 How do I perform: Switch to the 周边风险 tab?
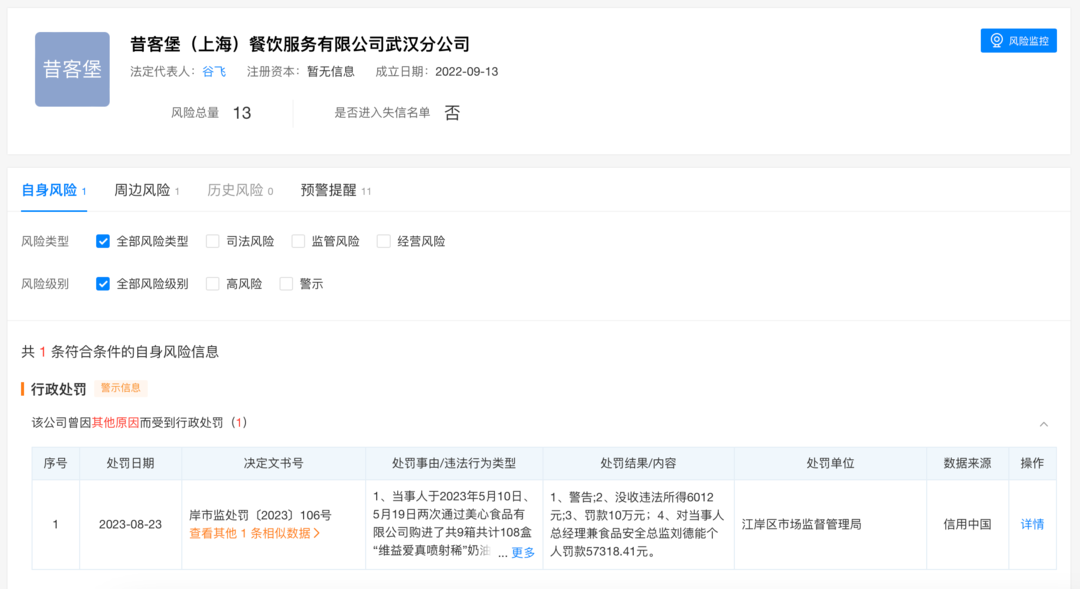[x=147, y=191]
